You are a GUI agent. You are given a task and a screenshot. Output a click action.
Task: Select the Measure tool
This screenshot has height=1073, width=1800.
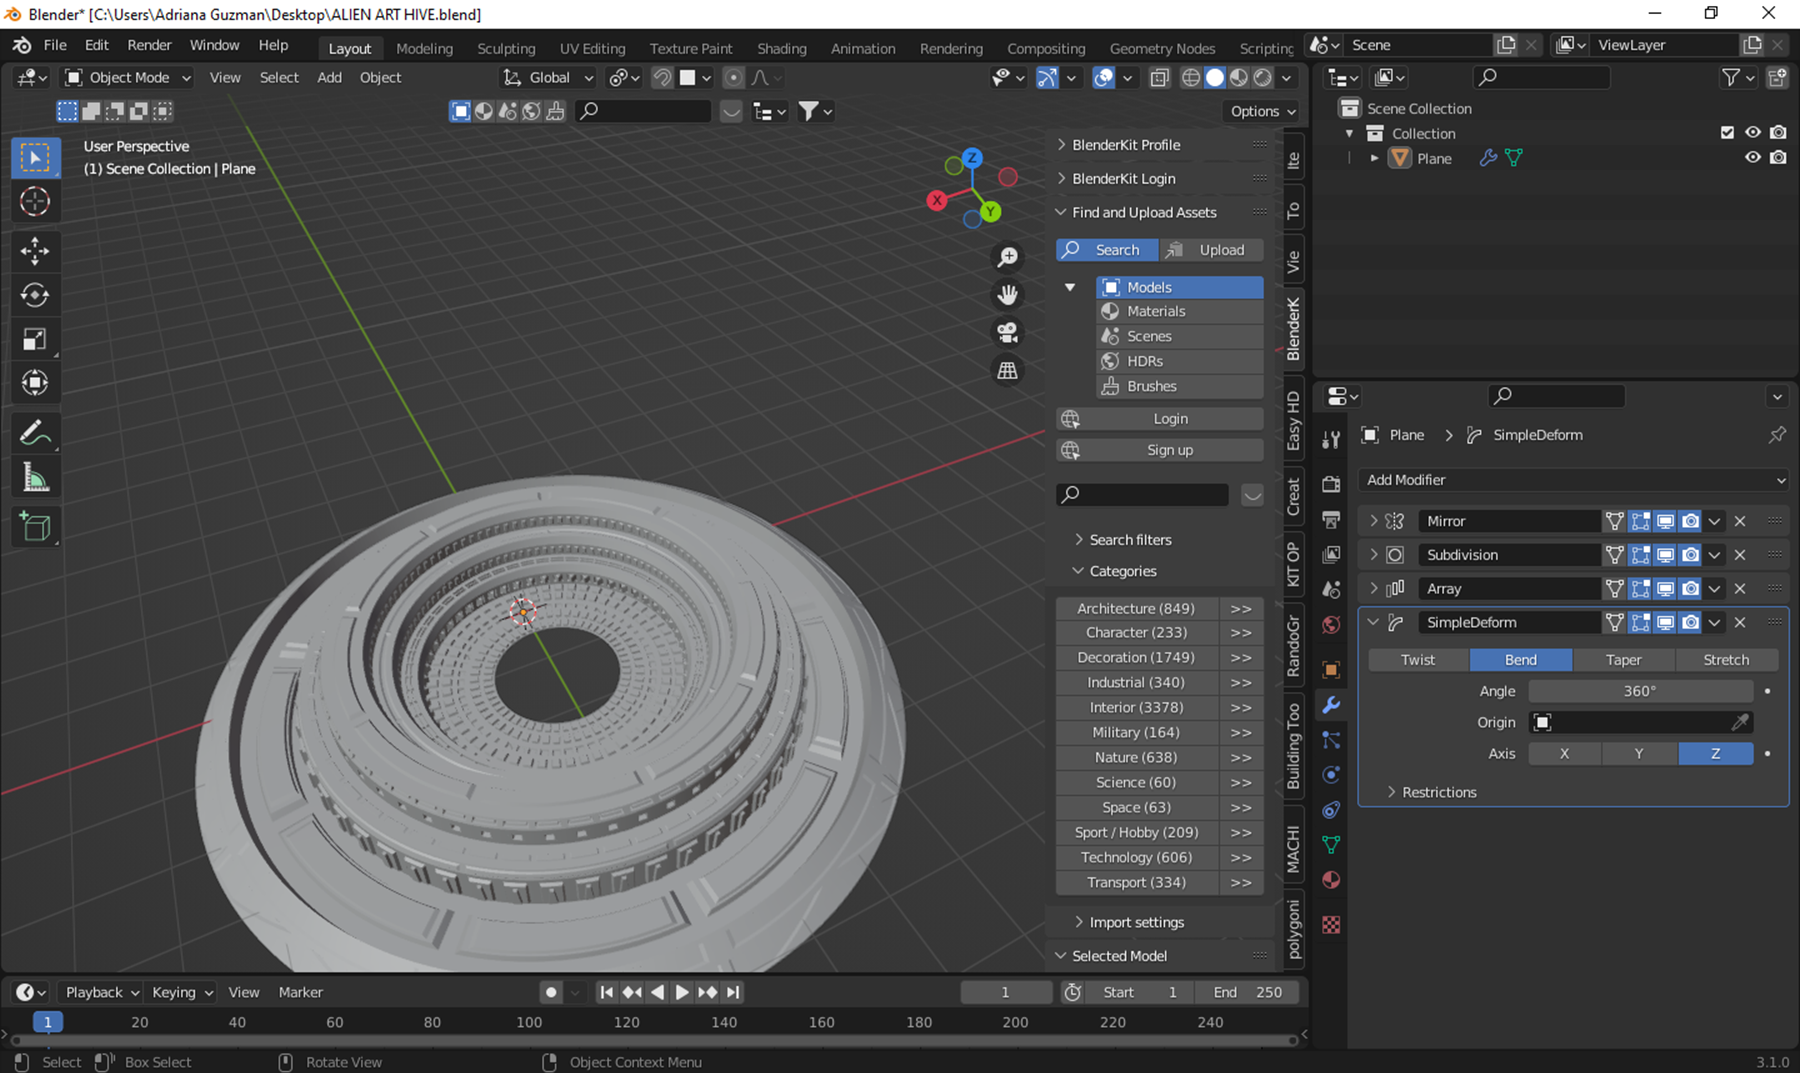pyautogui.click(x=35, y=479)
